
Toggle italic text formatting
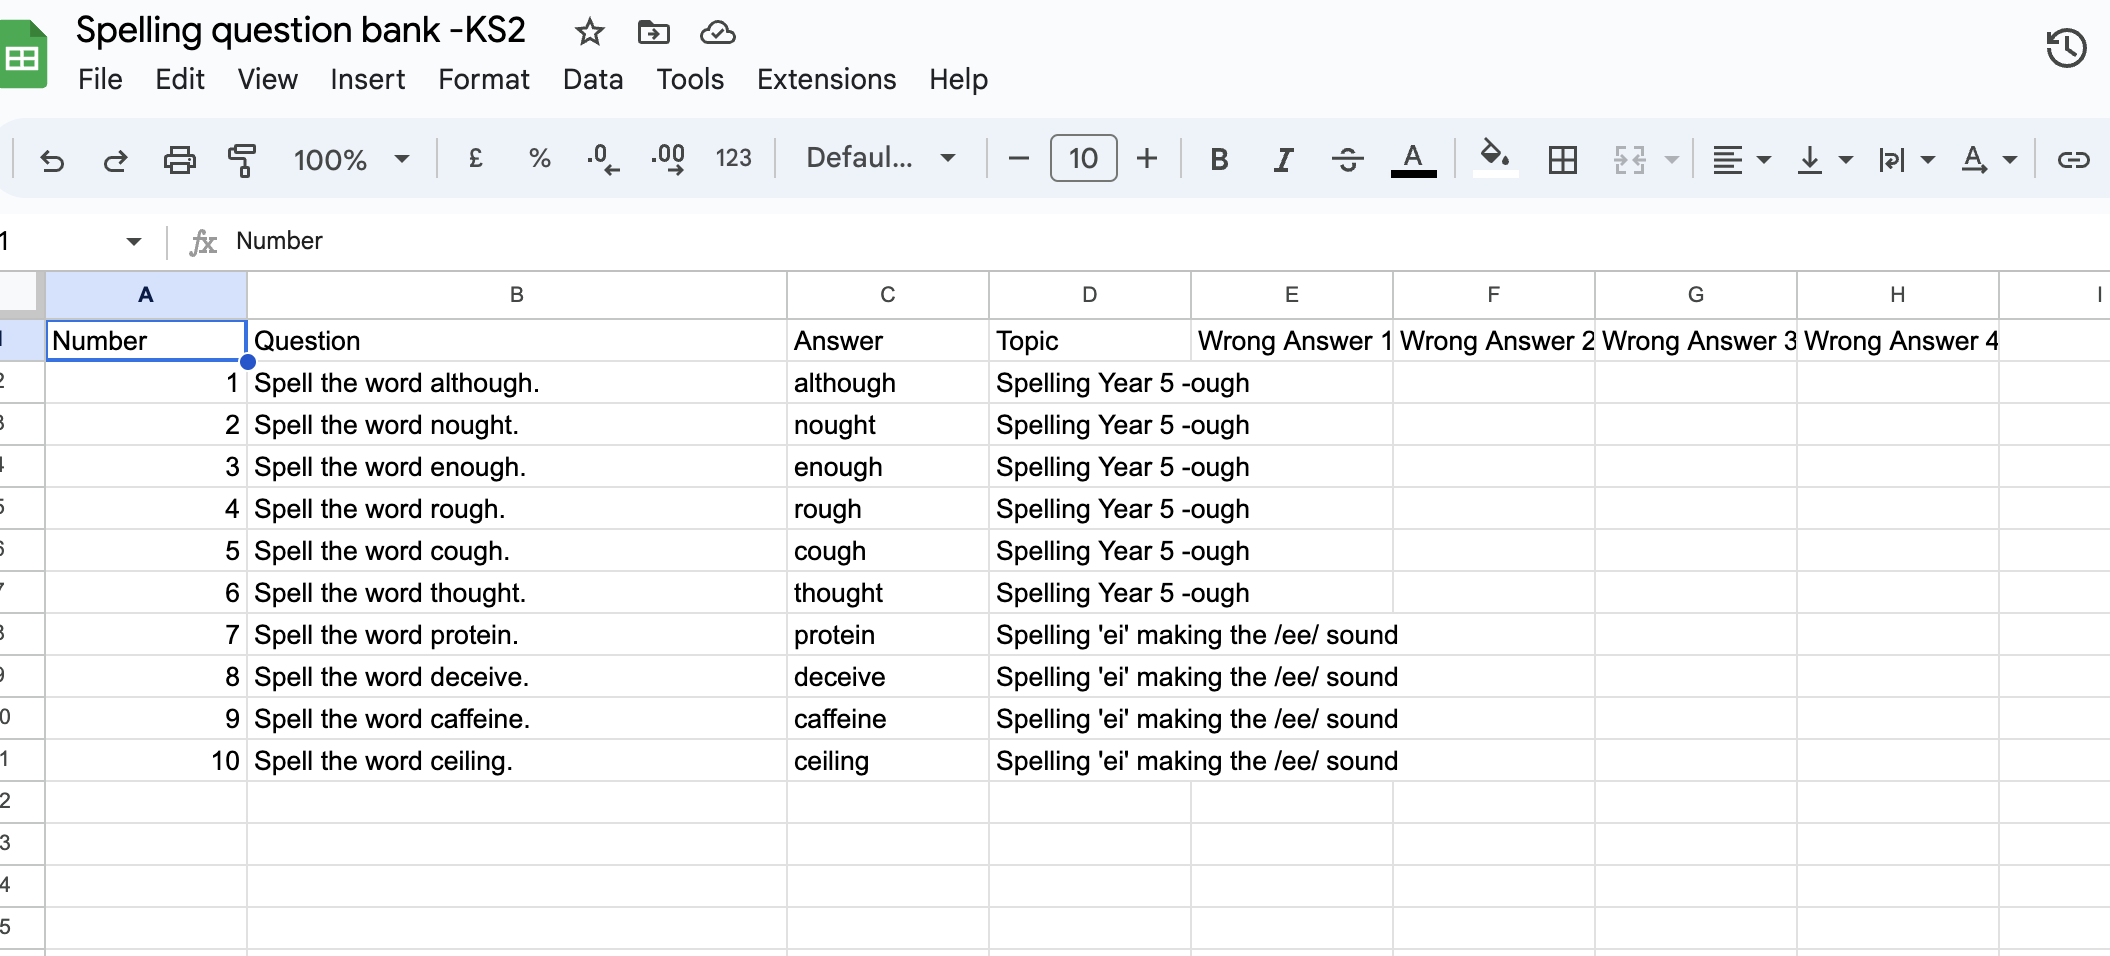[1283, 160]
